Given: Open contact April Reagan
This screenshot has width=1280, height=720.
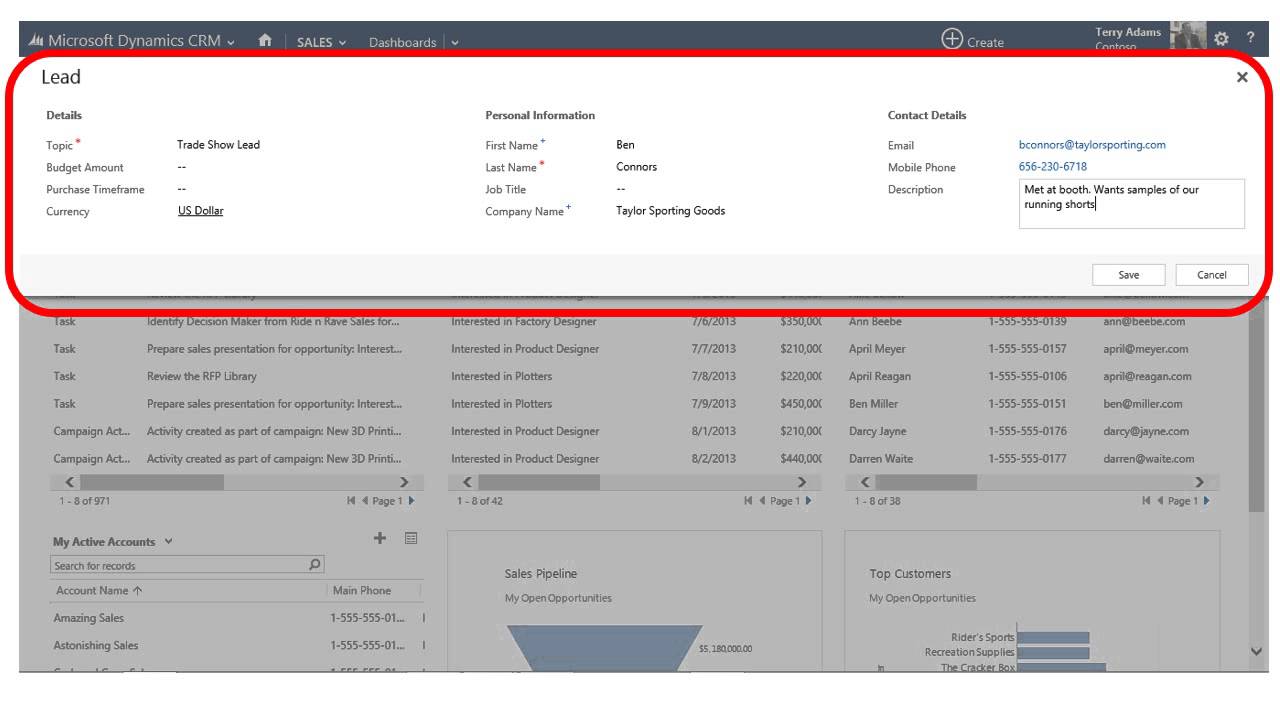Looking at the screenshot, I should click(882, 376).
